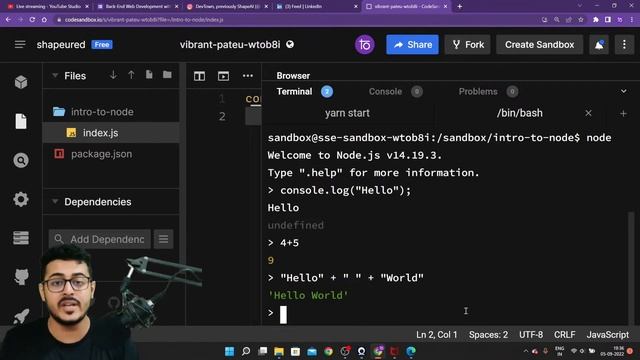Open Microsoft Edge from the taskbar
640x360 pixels.
(x=411, y=351)
